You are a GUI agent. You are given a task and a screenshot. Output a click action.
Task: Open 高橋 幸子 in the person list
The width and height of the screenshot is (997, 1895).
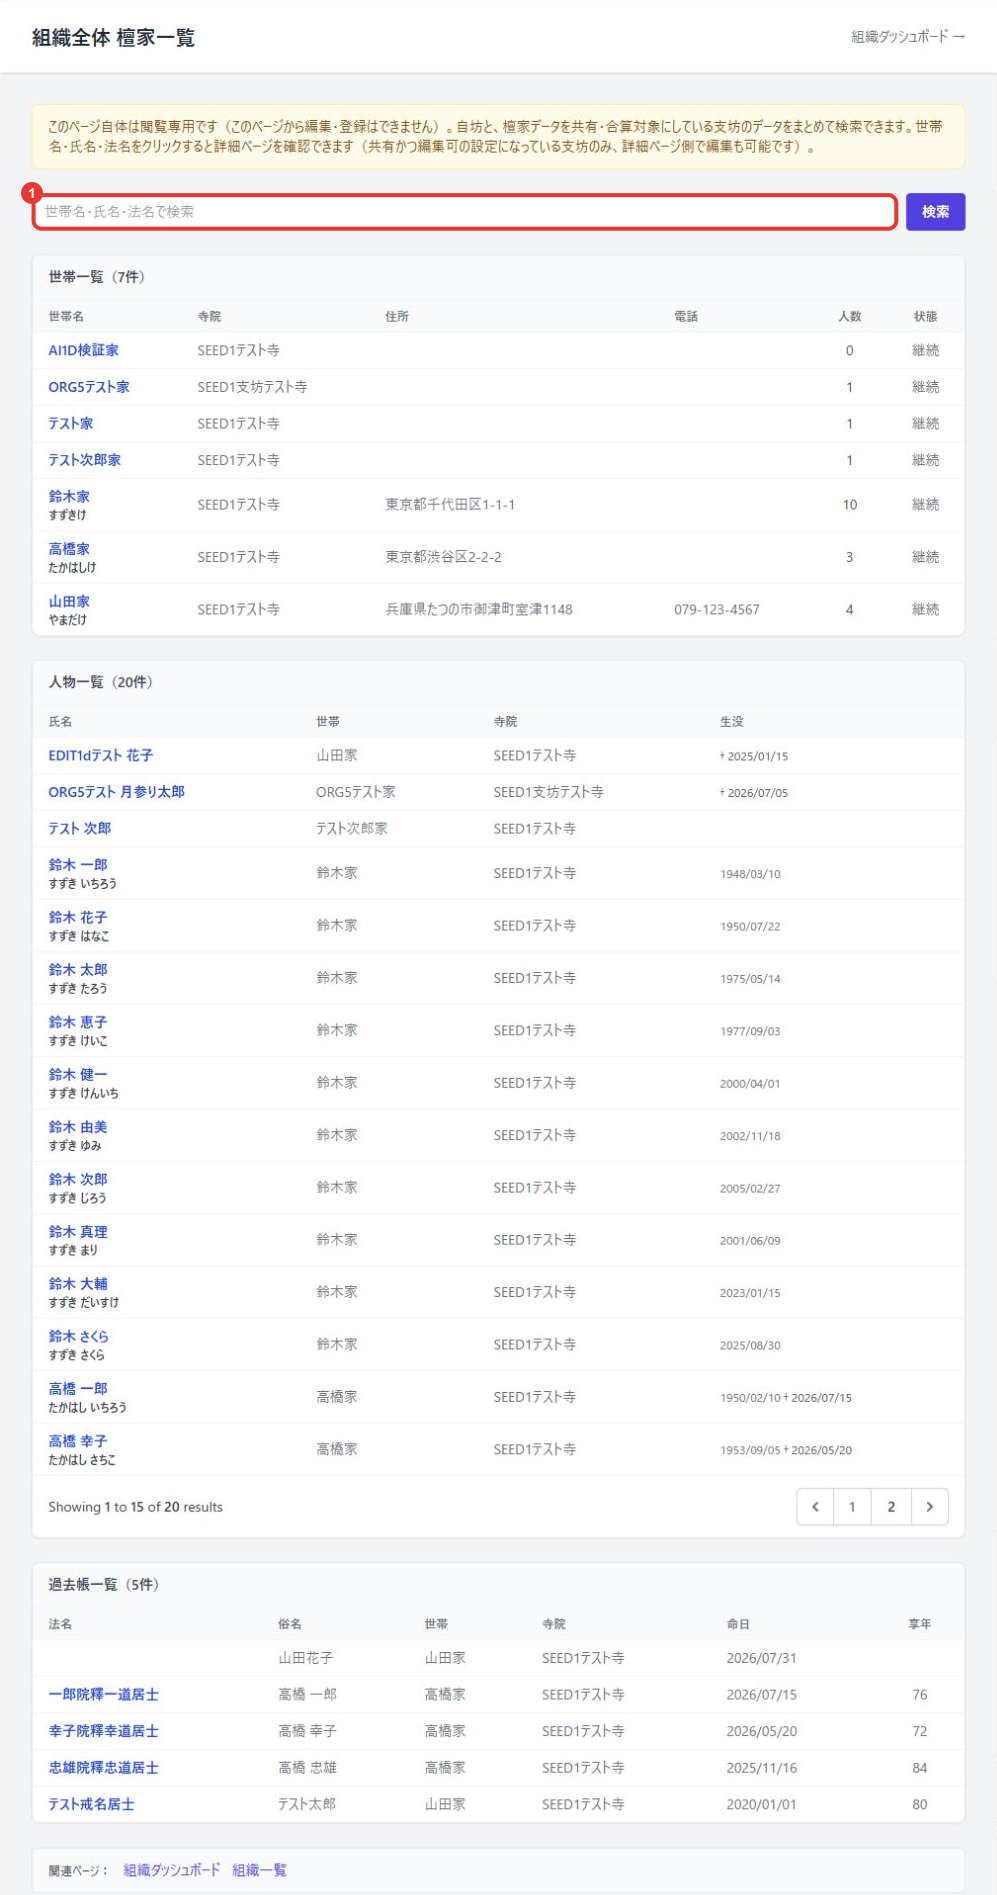click(x=78, y=1441)
